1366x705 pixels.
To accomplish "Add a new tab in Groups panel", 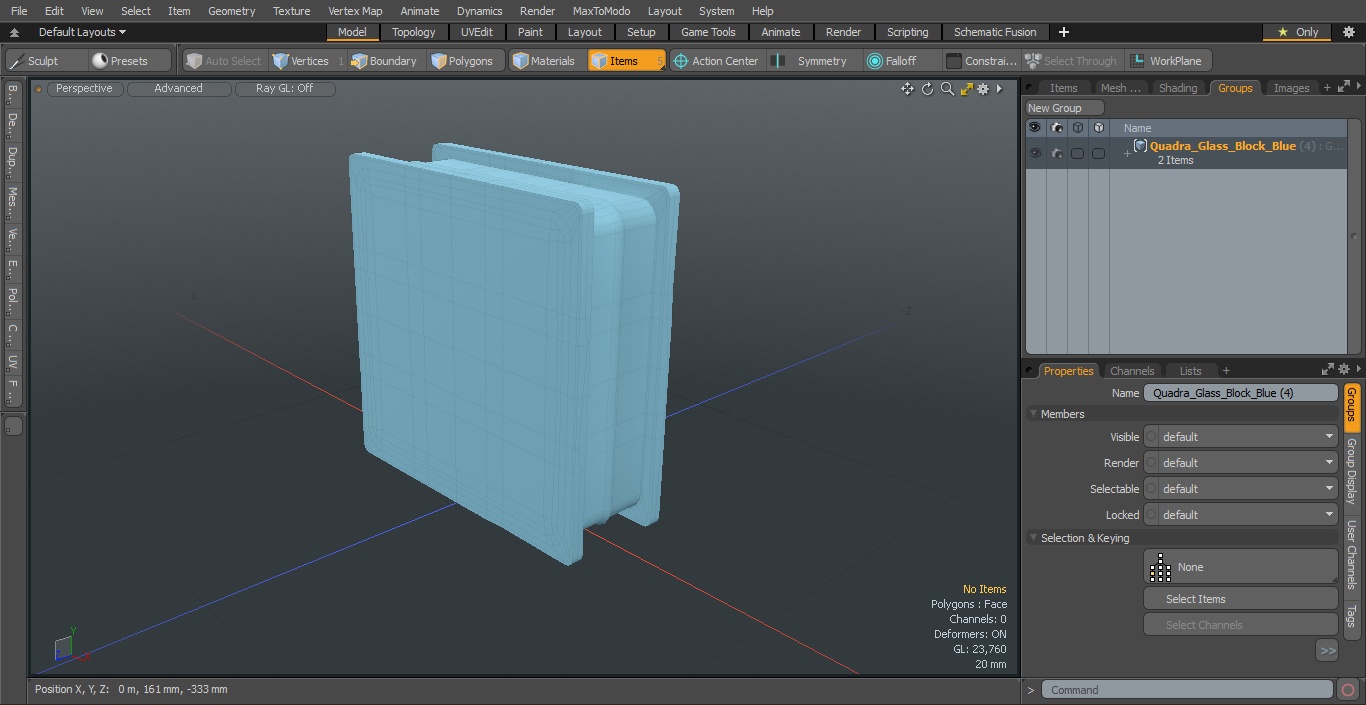I will point(1327,88).
